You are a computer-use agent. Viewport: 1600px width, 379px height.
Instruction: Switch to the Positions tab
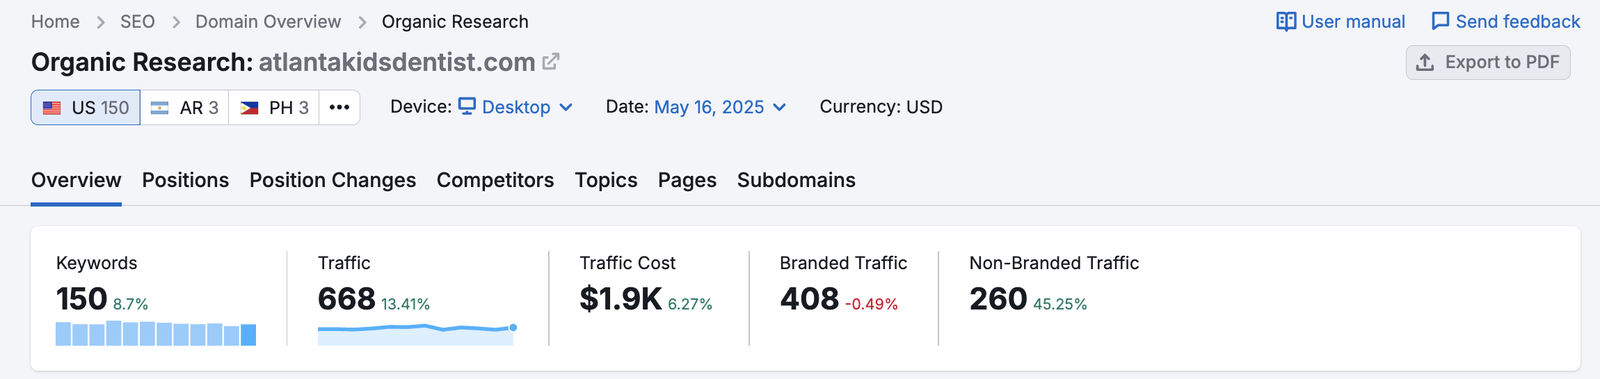[x=185, y=180]
